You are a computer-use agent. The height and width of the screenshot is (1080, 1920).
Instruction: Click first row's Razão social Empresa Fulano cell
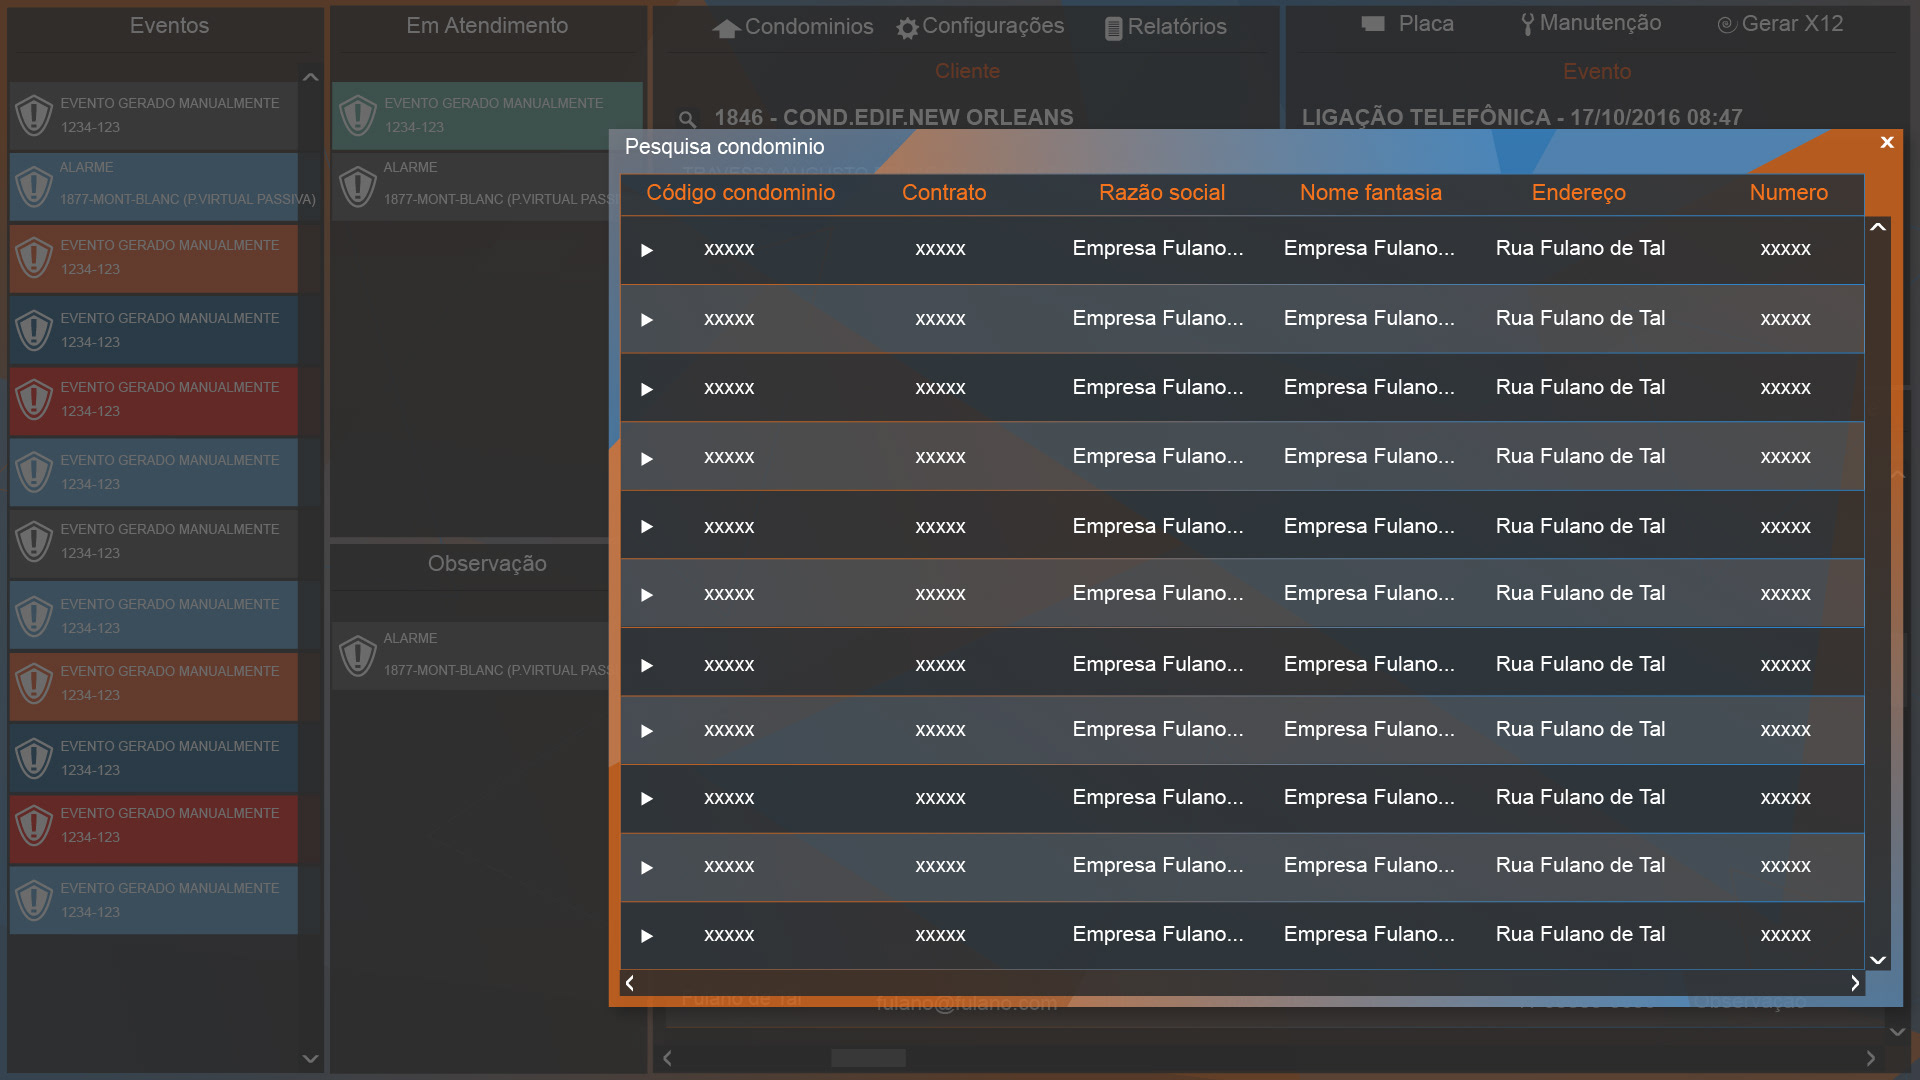pyautogui.click(x=1158, y=249)
